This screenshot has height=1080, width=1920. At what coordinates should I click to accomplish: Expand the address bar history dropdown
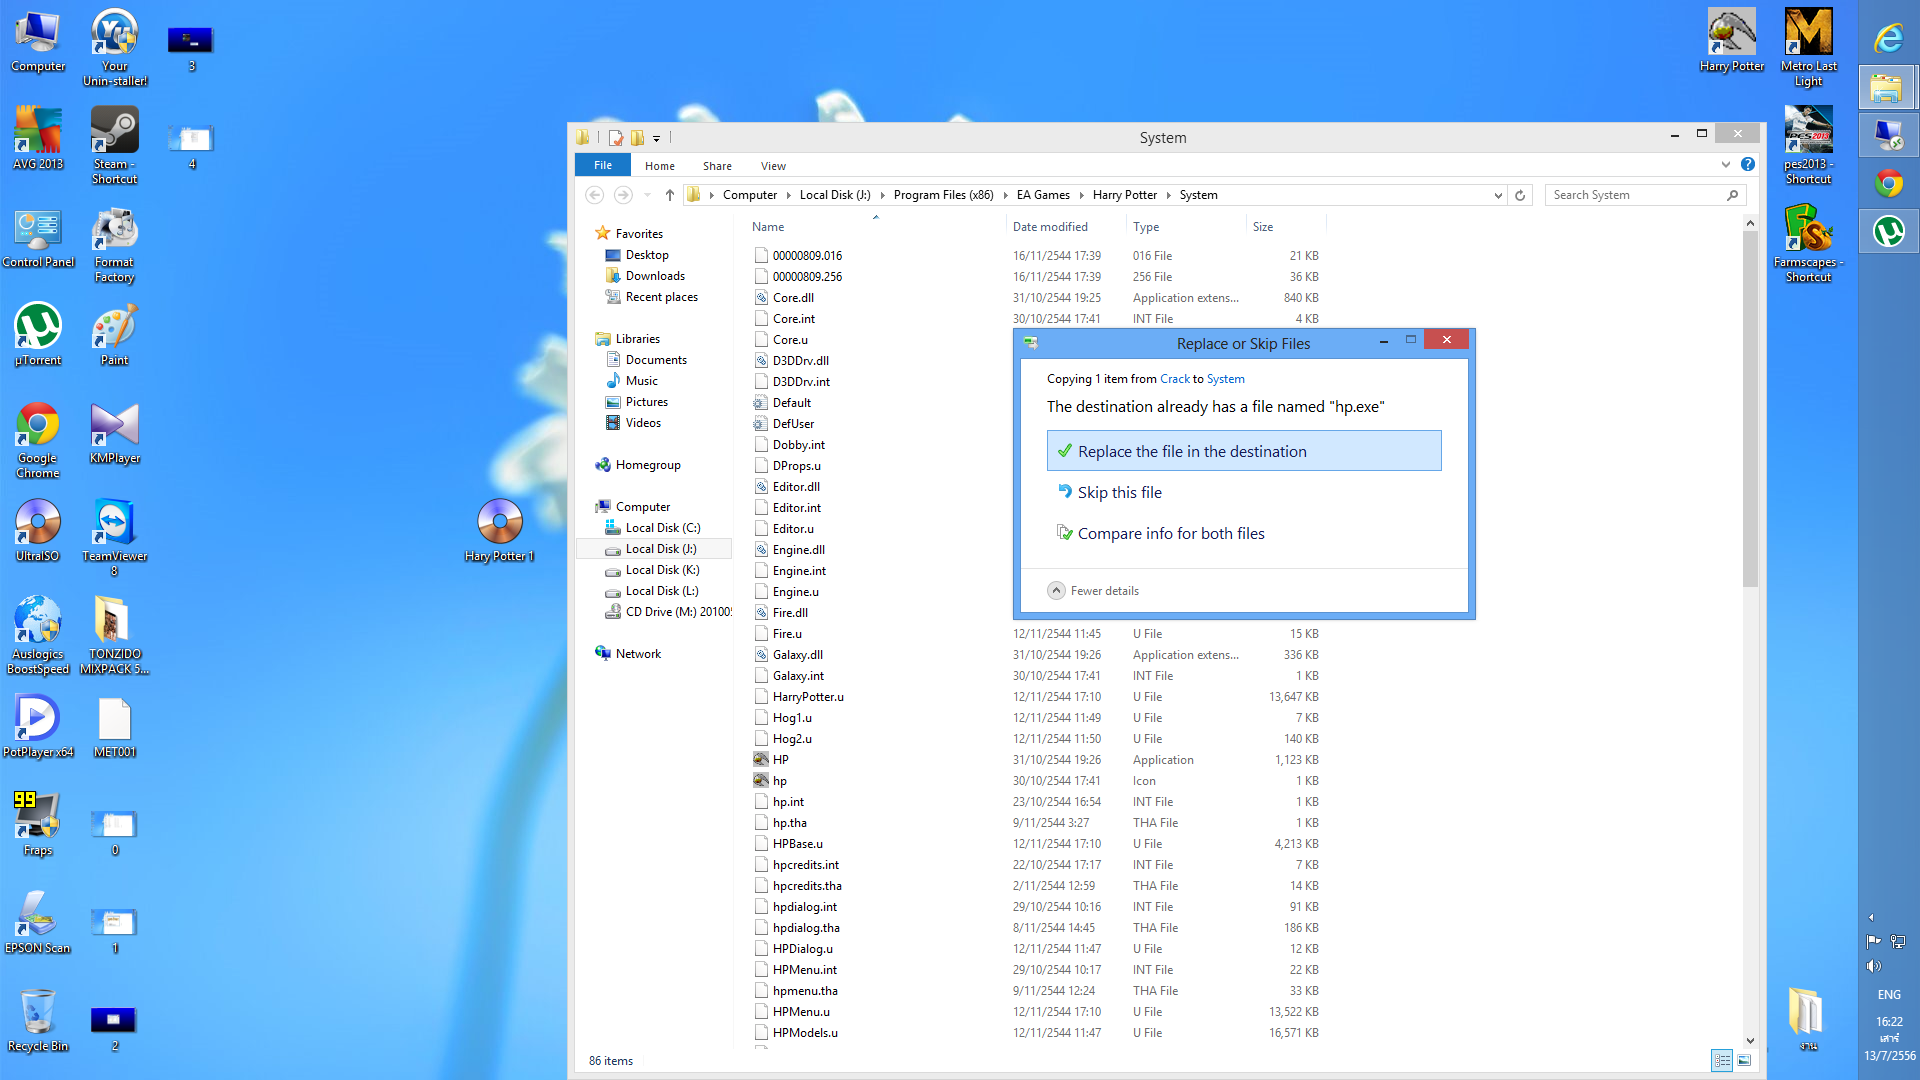pyautogui.click(x=1497, y=195)
